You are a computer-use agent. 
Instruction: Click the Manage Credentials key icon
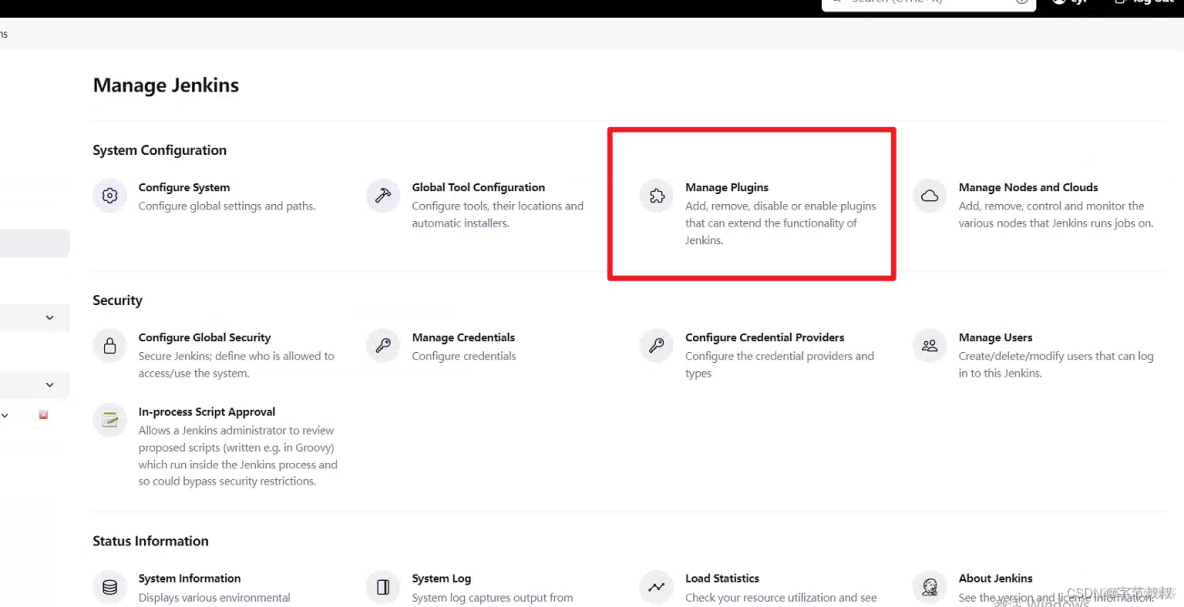point(383,346)
